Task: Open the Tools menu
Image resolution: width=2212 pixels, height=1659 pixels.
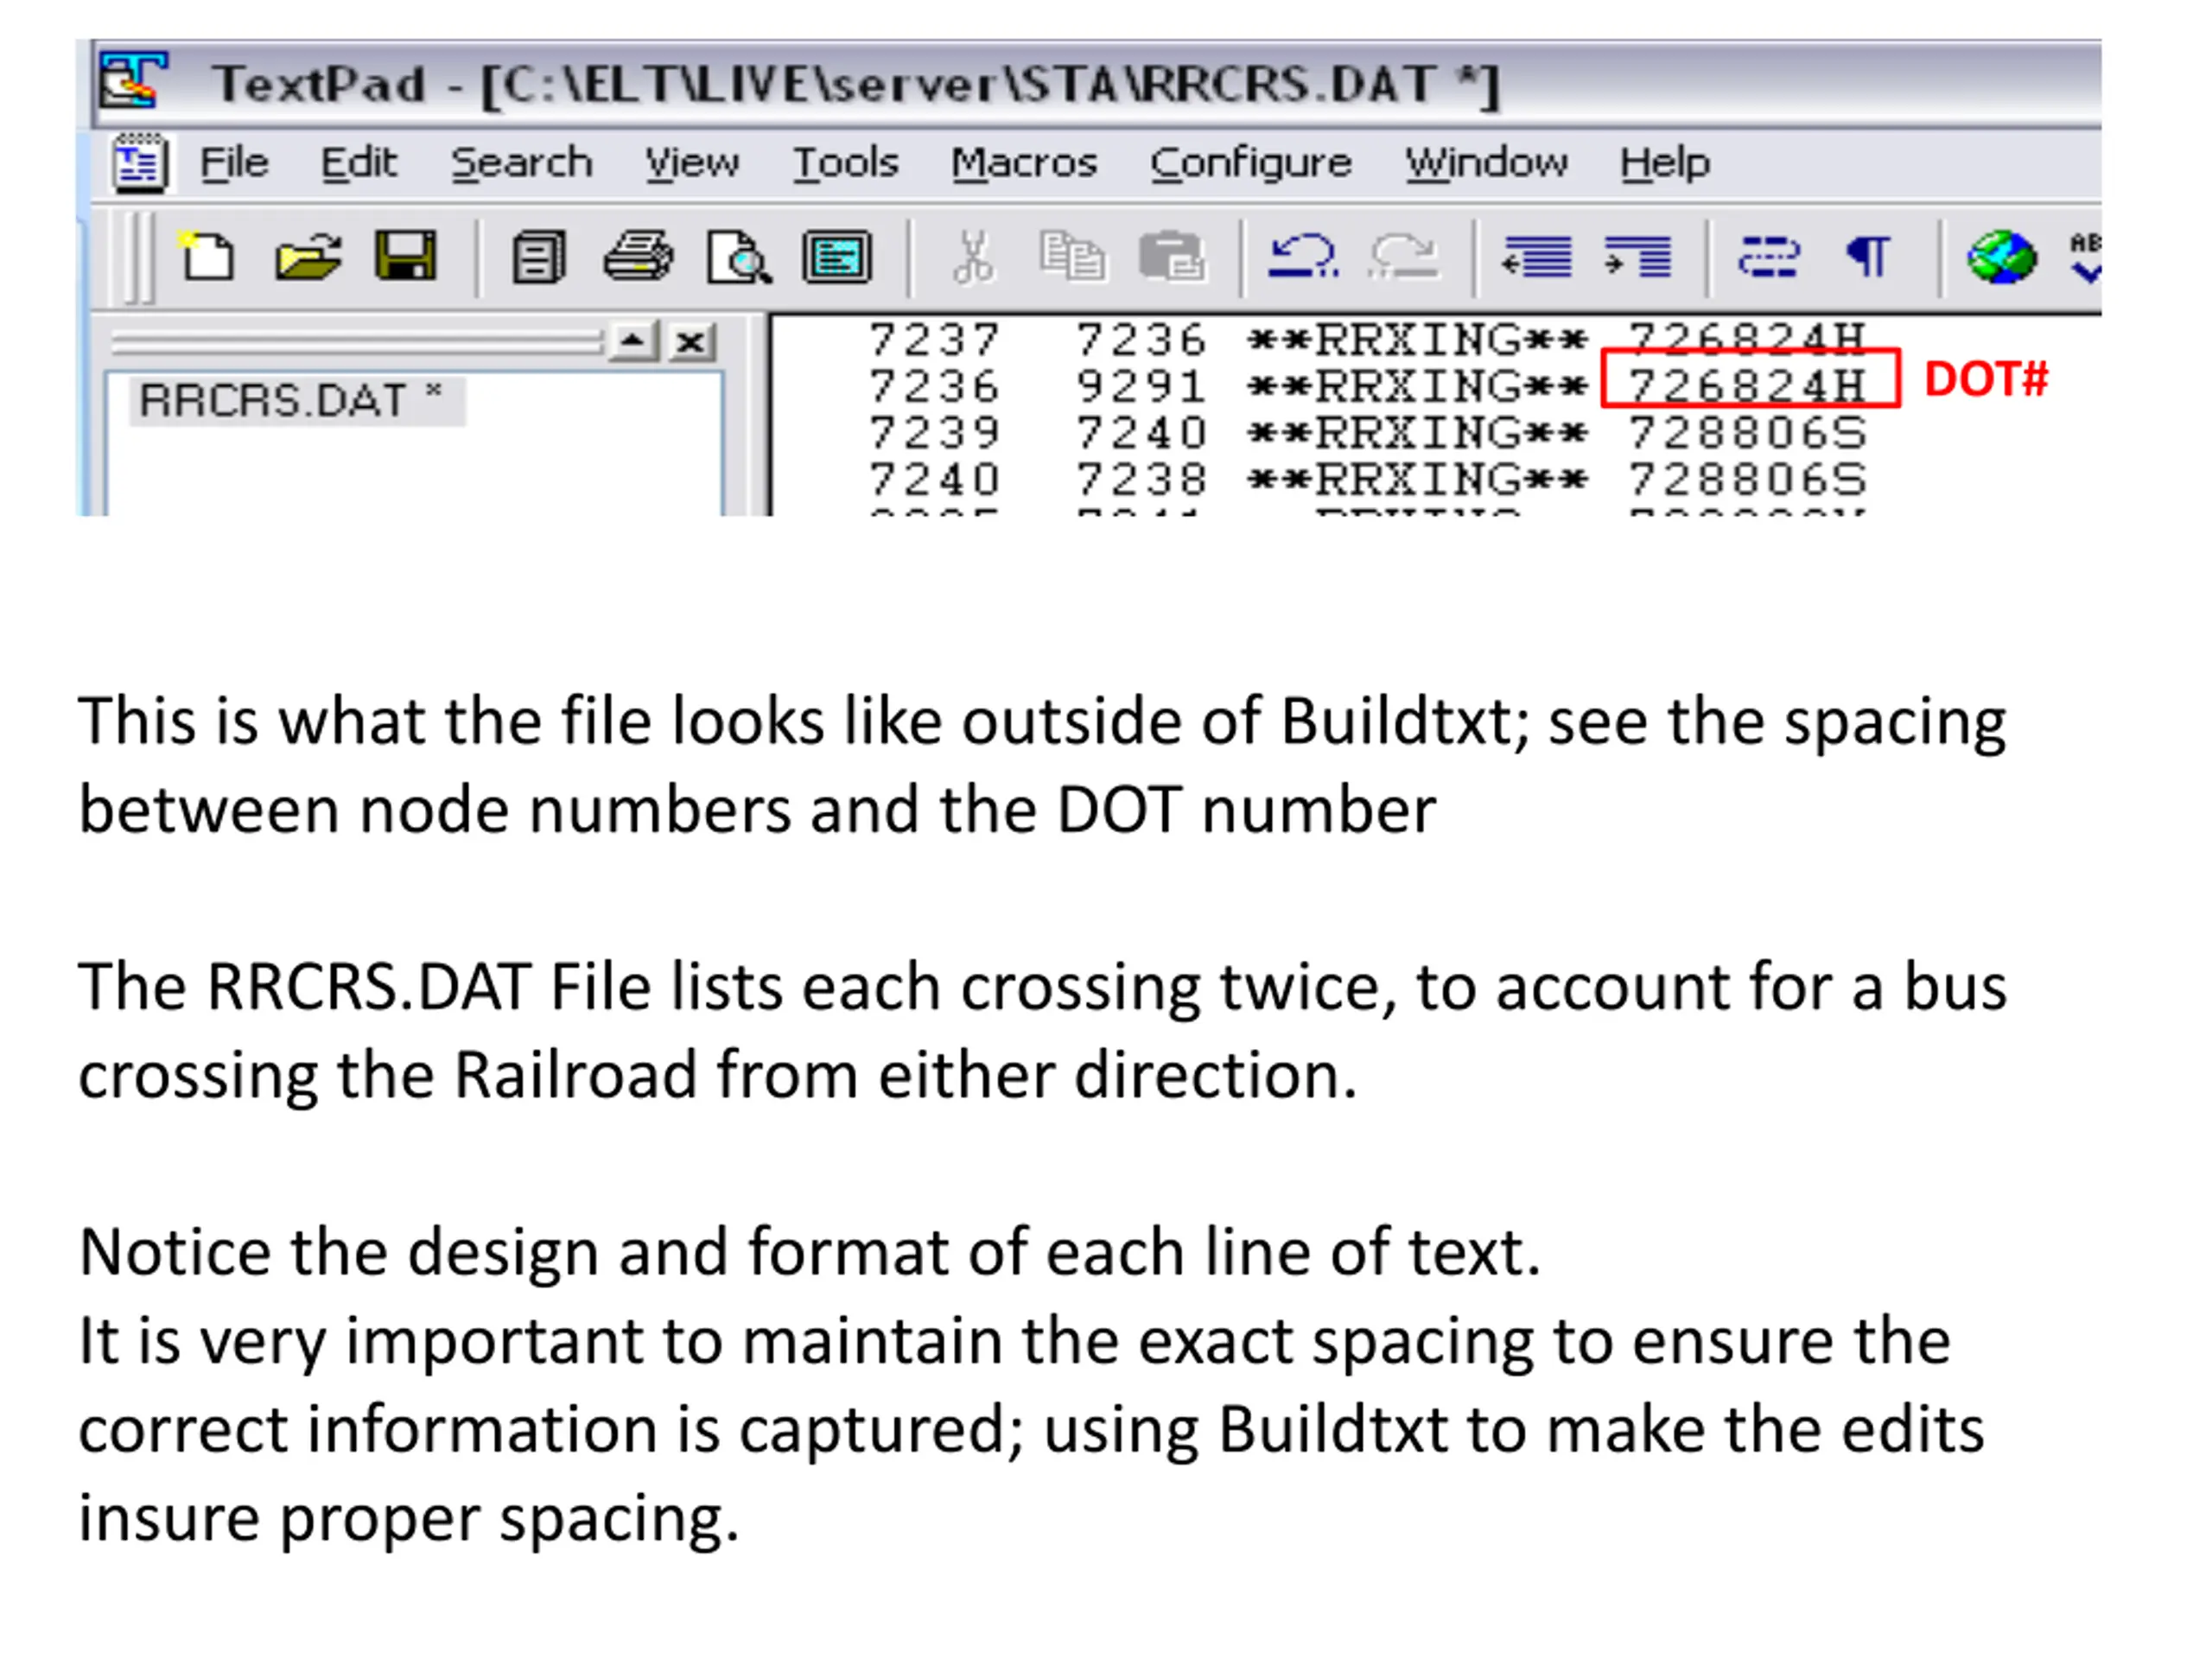Action: pos(845,162)
